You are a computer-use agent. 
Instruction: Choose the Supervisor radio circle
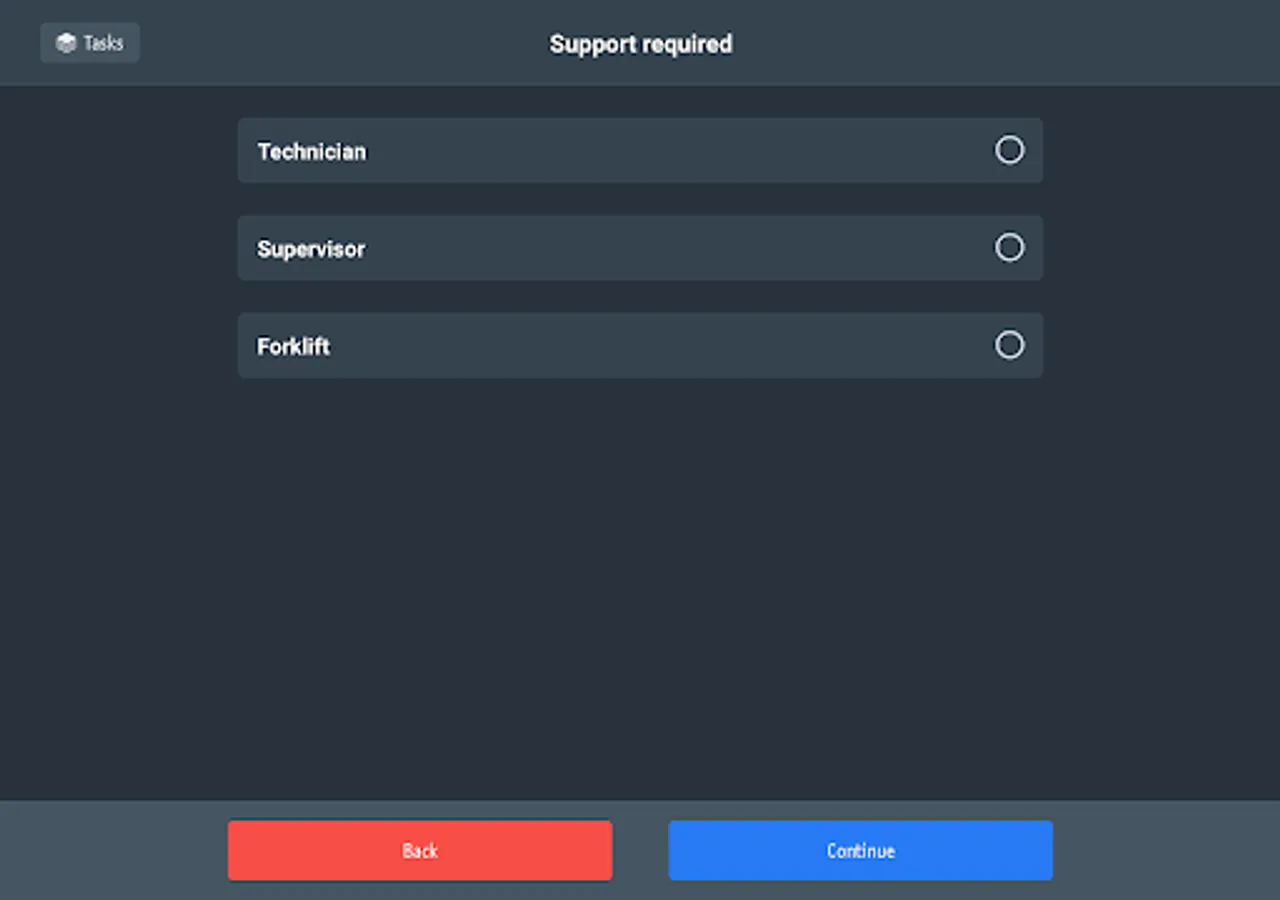(1009, 247)
